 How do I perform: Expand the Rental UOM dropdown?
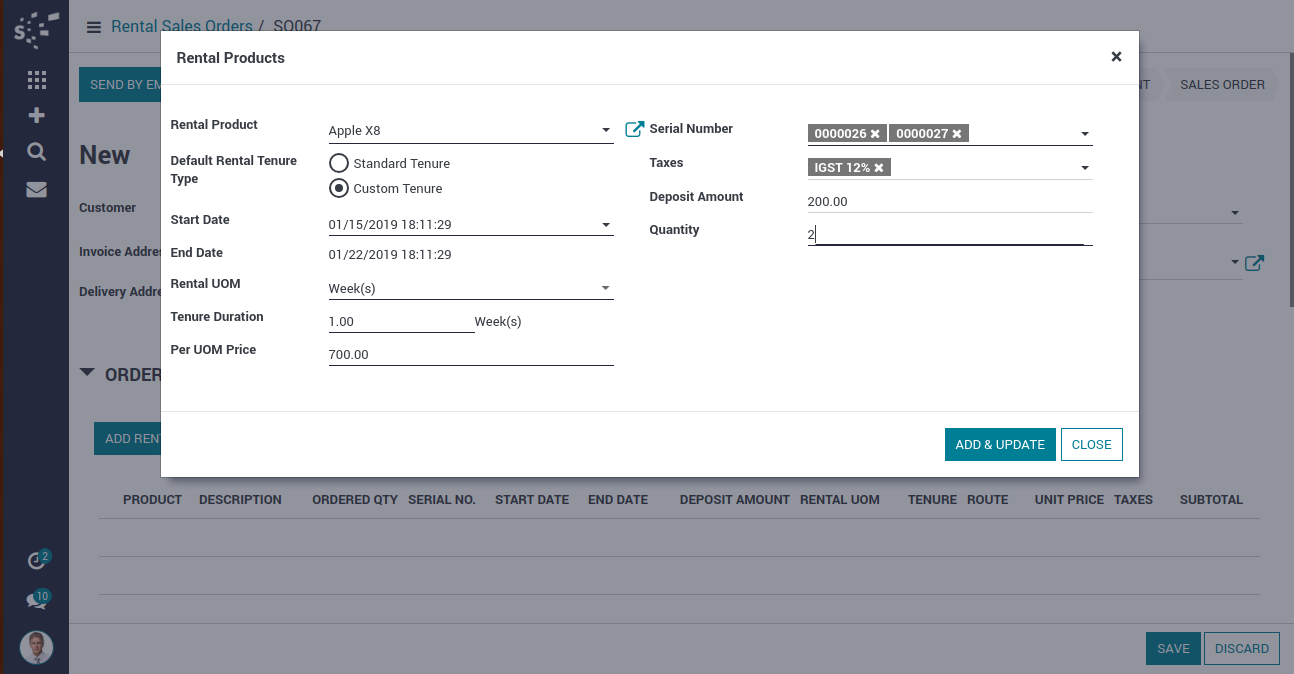pos(605,289)
